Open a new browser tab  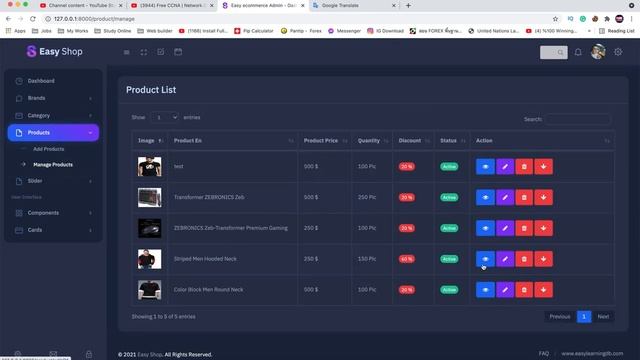point(408,6)
